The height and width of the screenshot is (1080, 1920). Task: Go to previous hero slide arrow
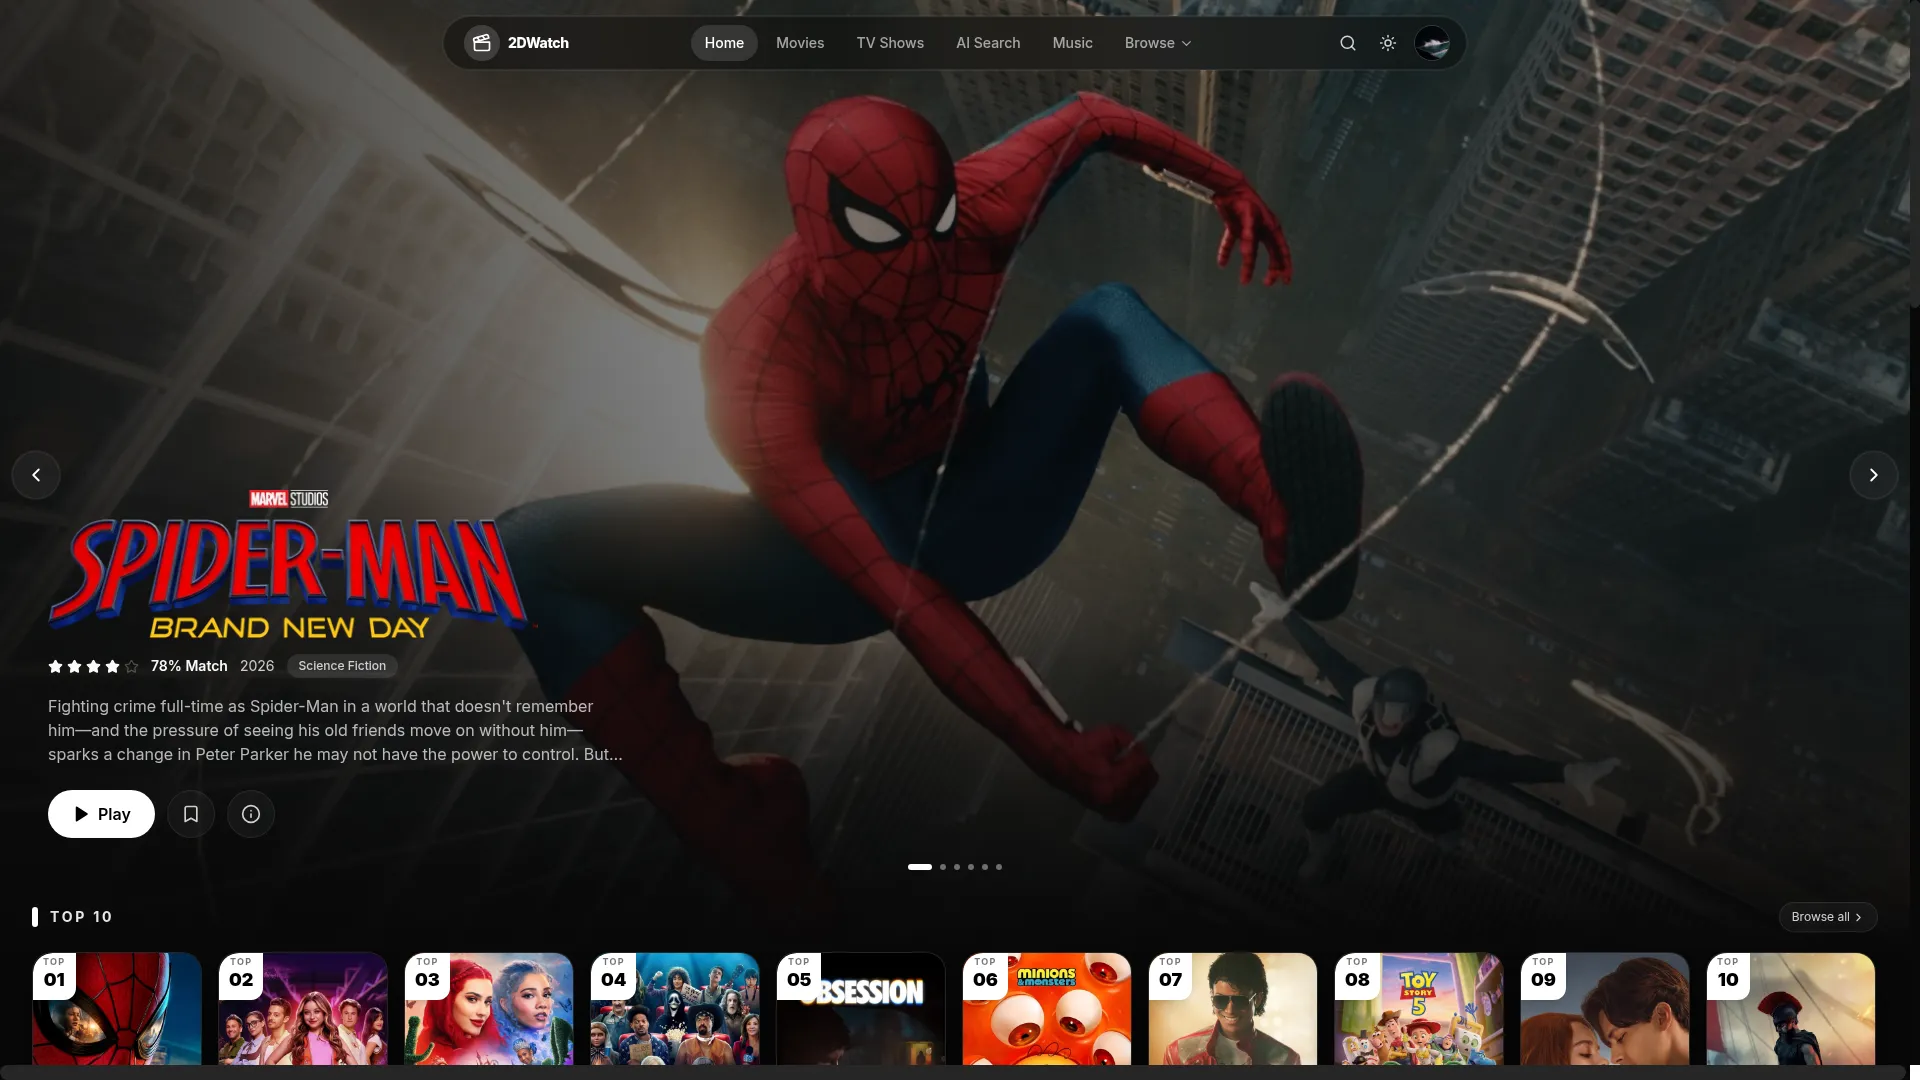click(36, 475)
